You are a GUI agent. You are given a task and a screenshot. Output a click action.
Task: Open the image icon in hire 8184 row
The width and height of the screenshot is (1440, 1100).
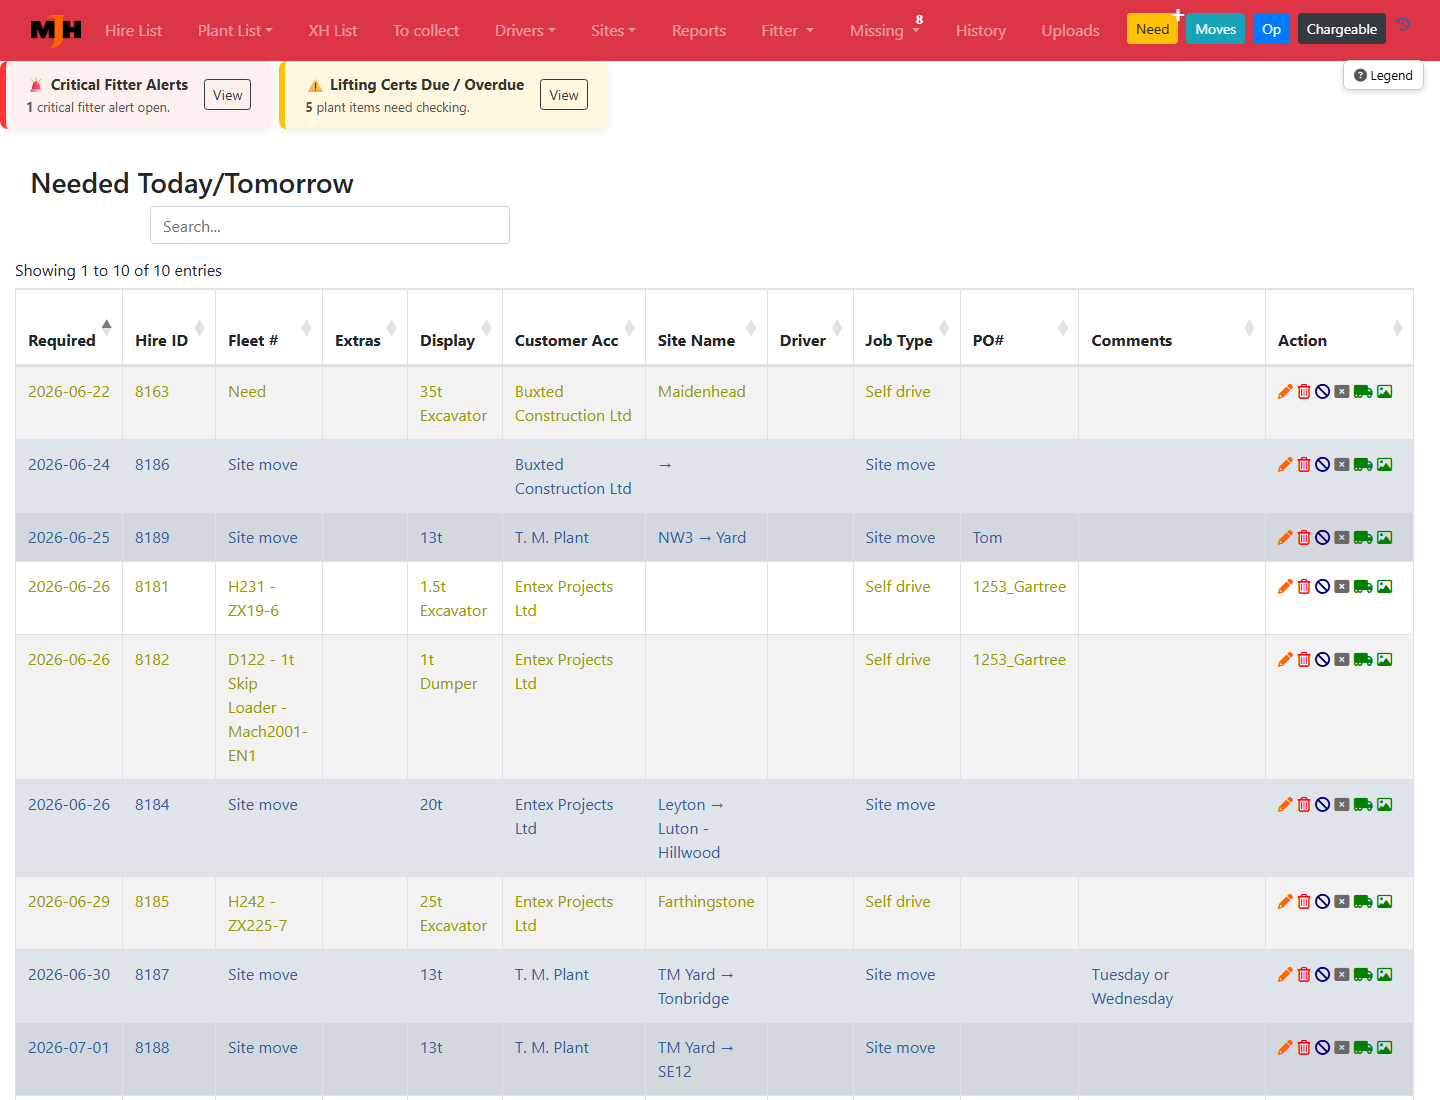(1385, 805)
